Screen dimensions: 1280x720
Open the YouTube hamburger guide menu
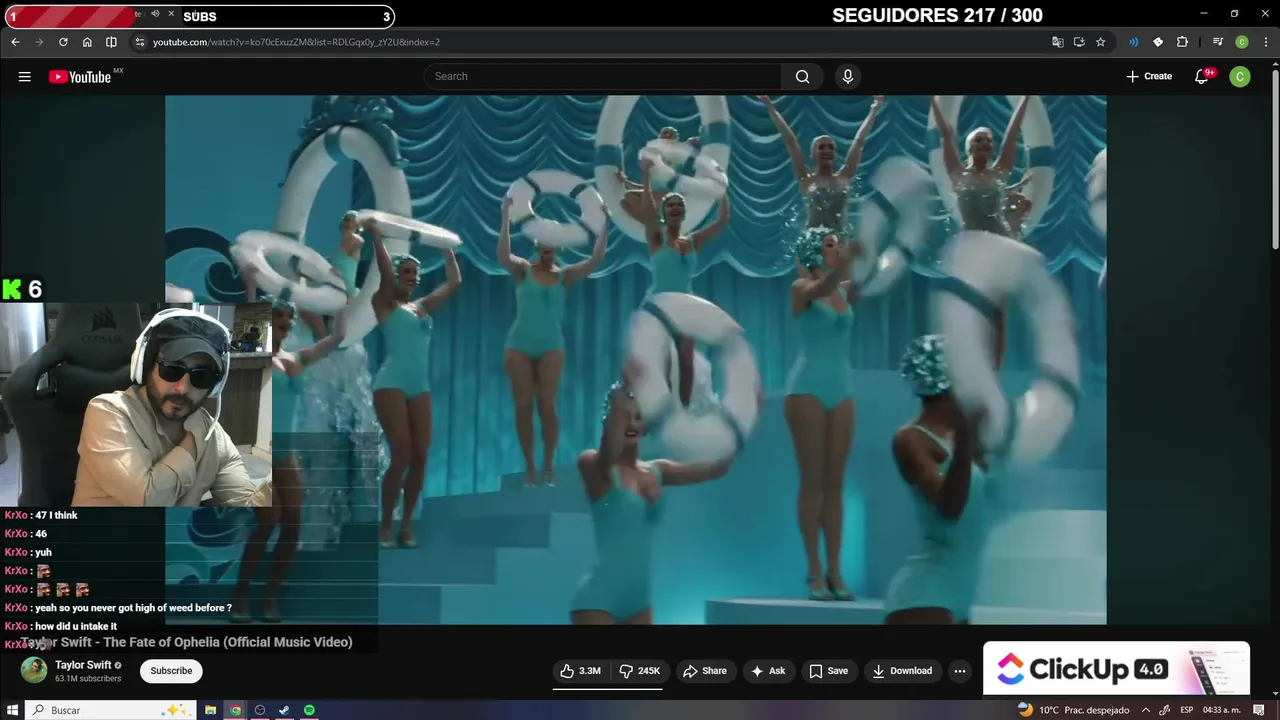[x=25, y=77]
